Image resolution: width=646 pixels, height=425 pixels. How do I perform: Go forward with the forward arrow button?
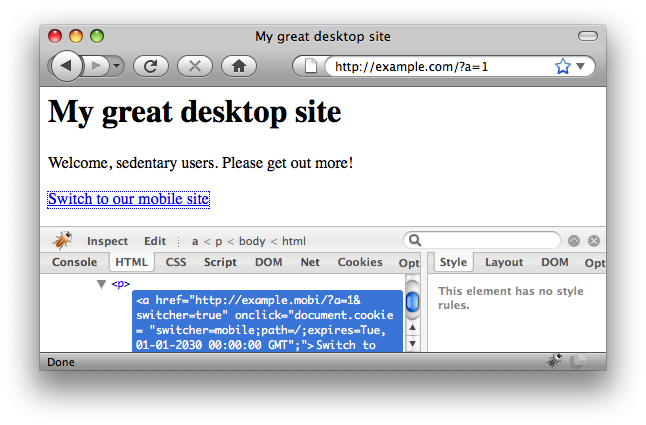coord(95,66)
